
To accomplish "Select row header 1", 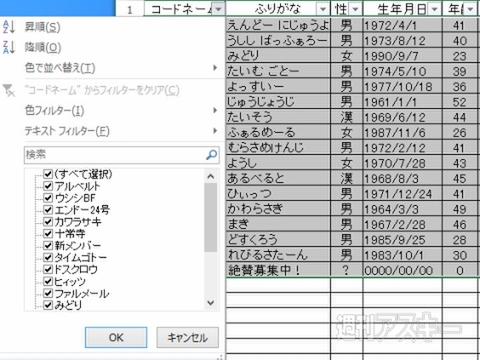I will 130,9.
